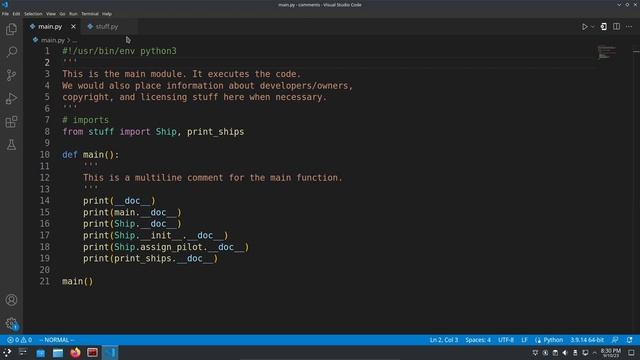Open the Run menu
The height and width of the screenshot is (360, 640).
(x=73, y=13)
